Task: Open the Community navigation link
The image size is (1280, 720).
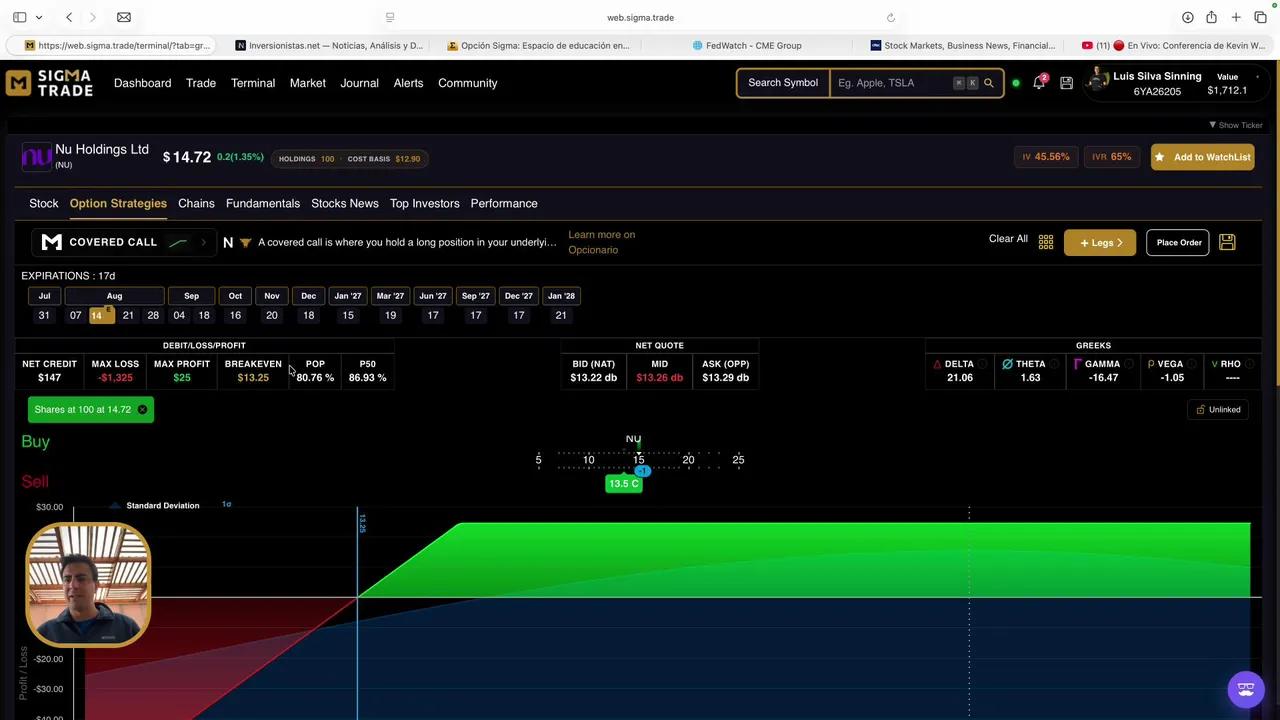Action: click(x=468, y=83)
